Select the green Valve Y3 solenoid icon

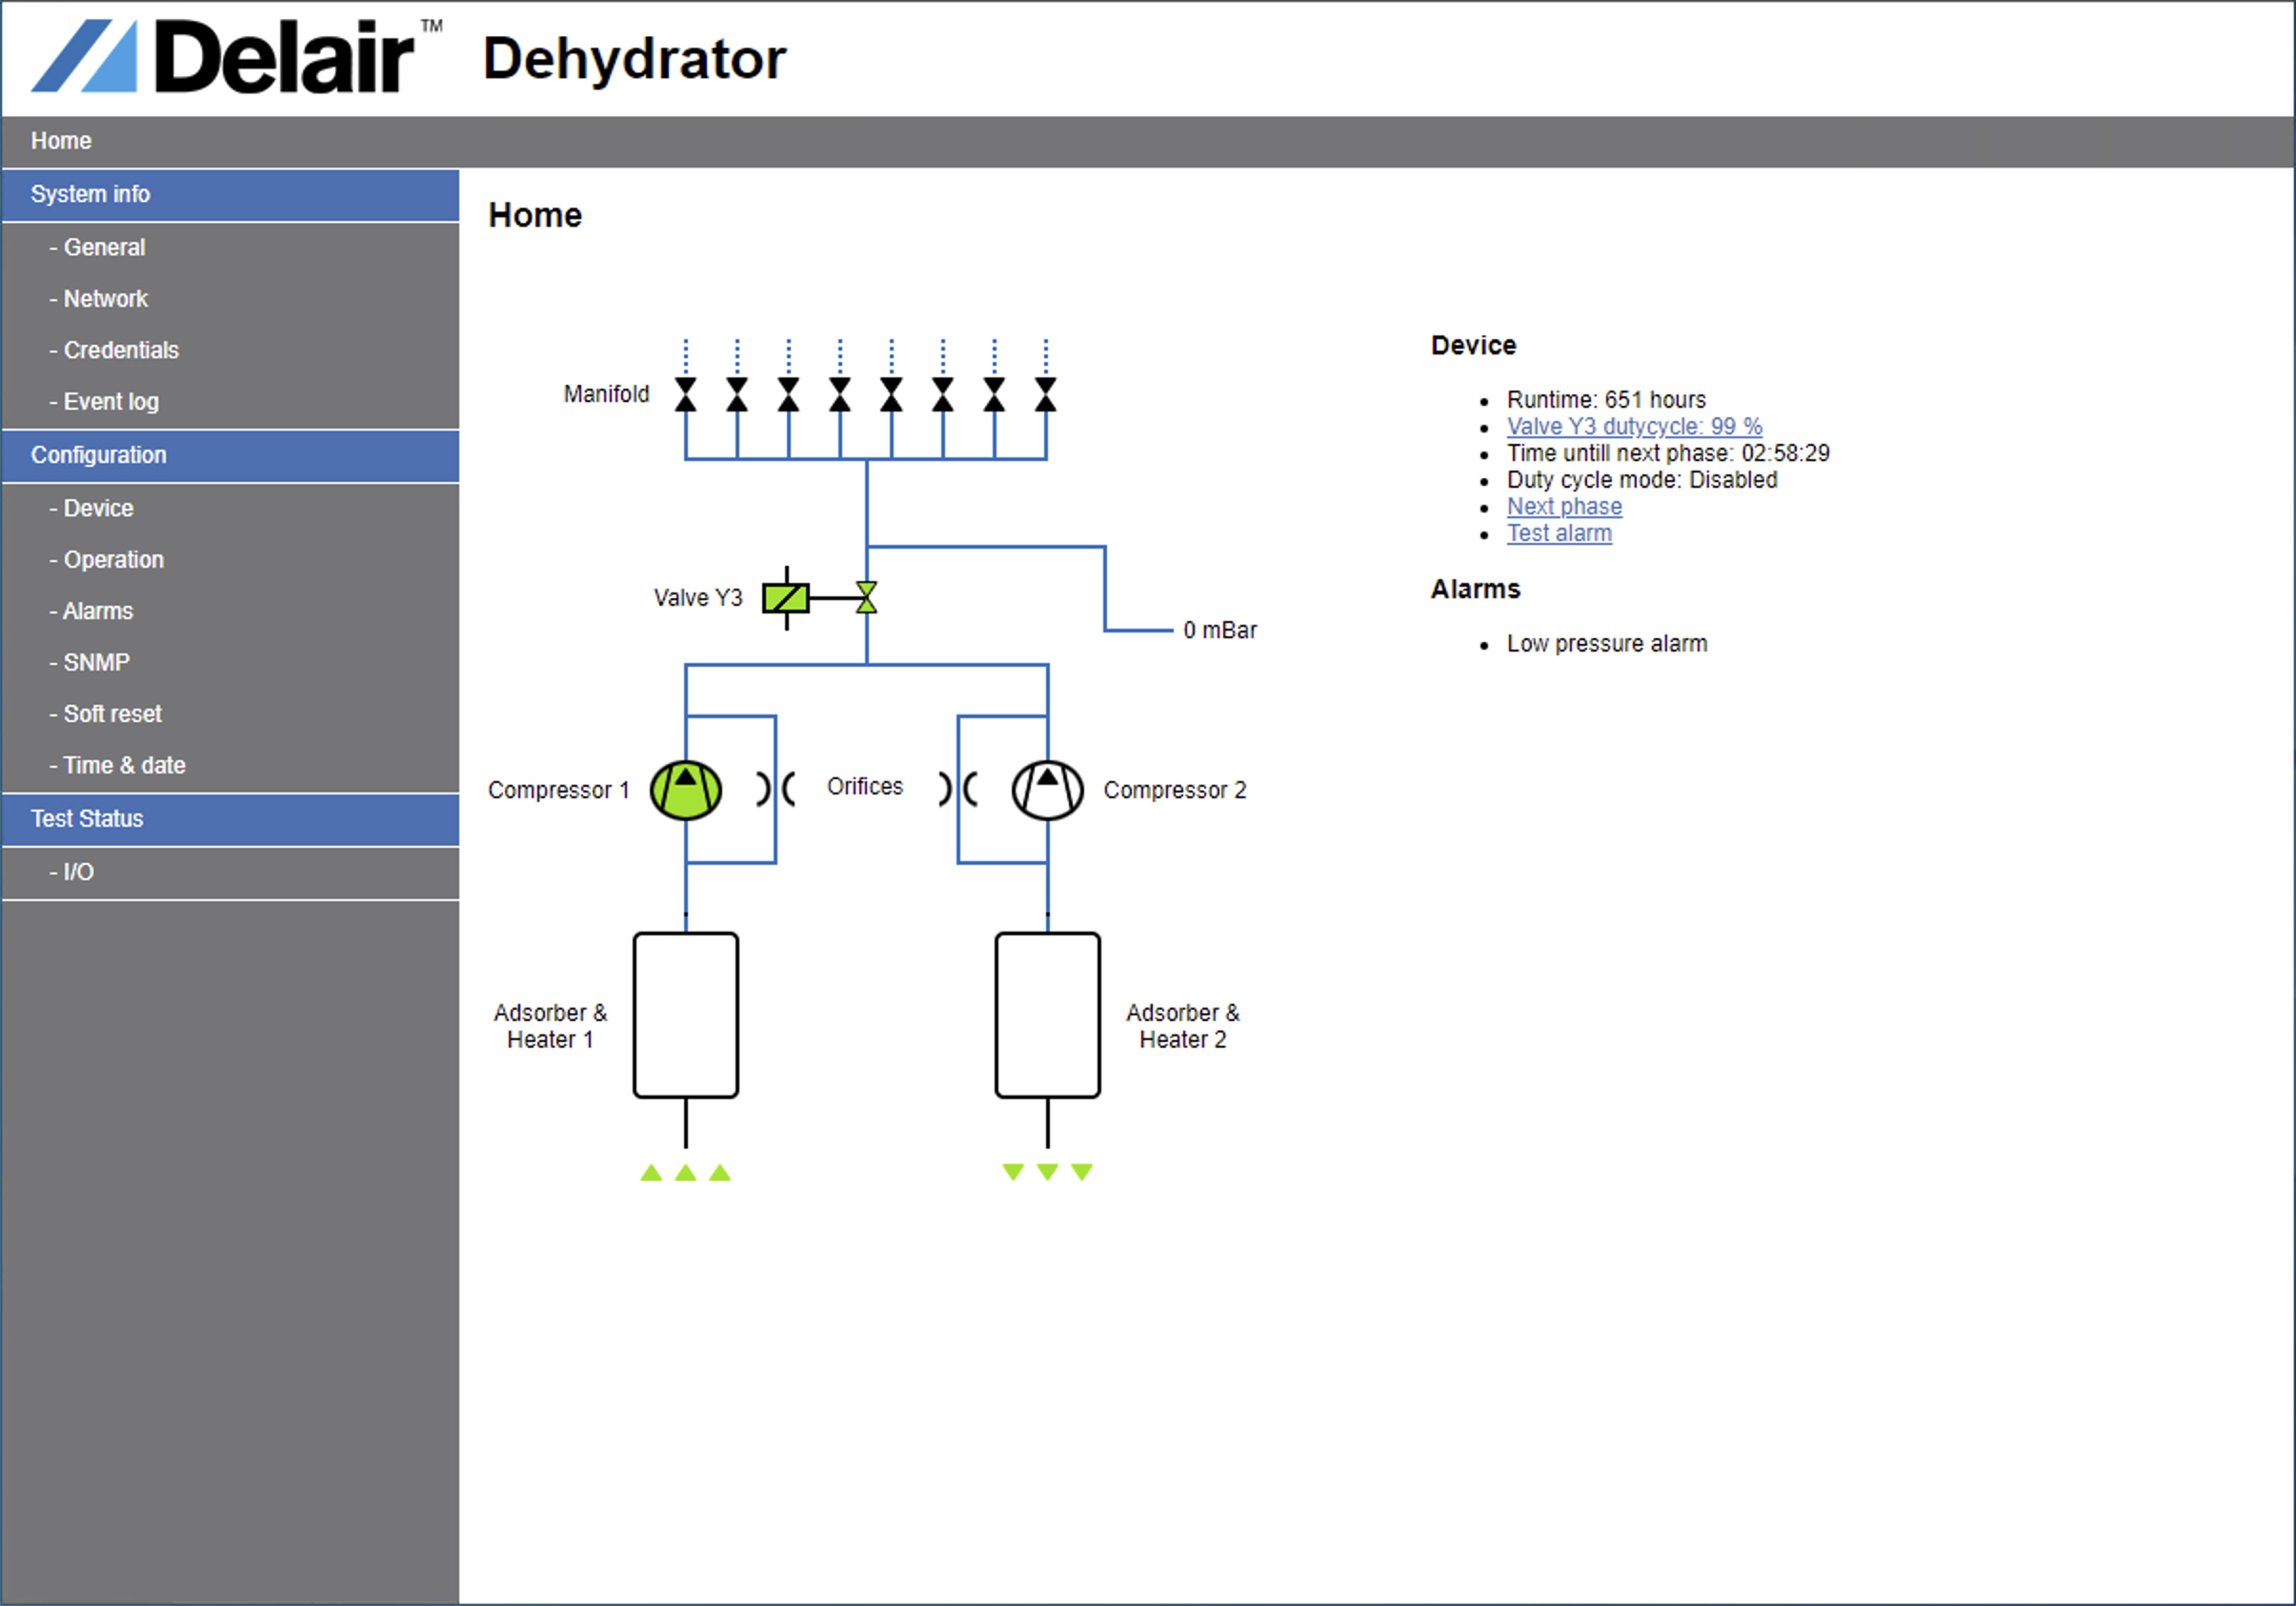(786, 598)
